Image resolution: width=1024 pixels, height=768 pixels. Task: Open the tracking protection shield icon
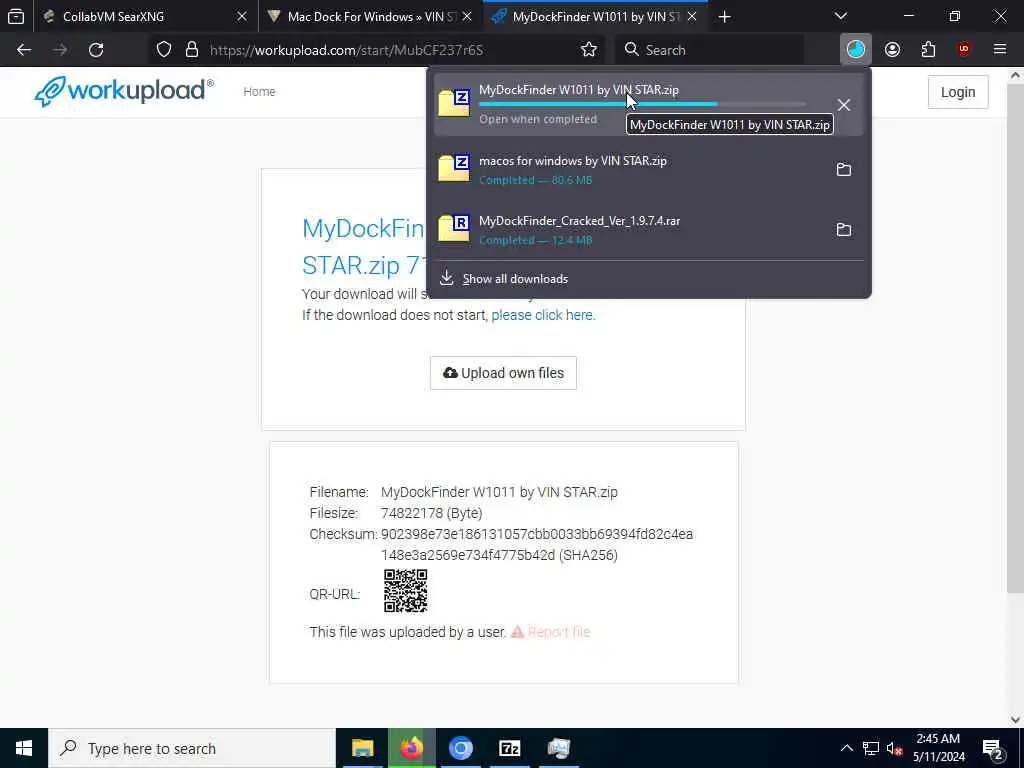click(164, 50)
